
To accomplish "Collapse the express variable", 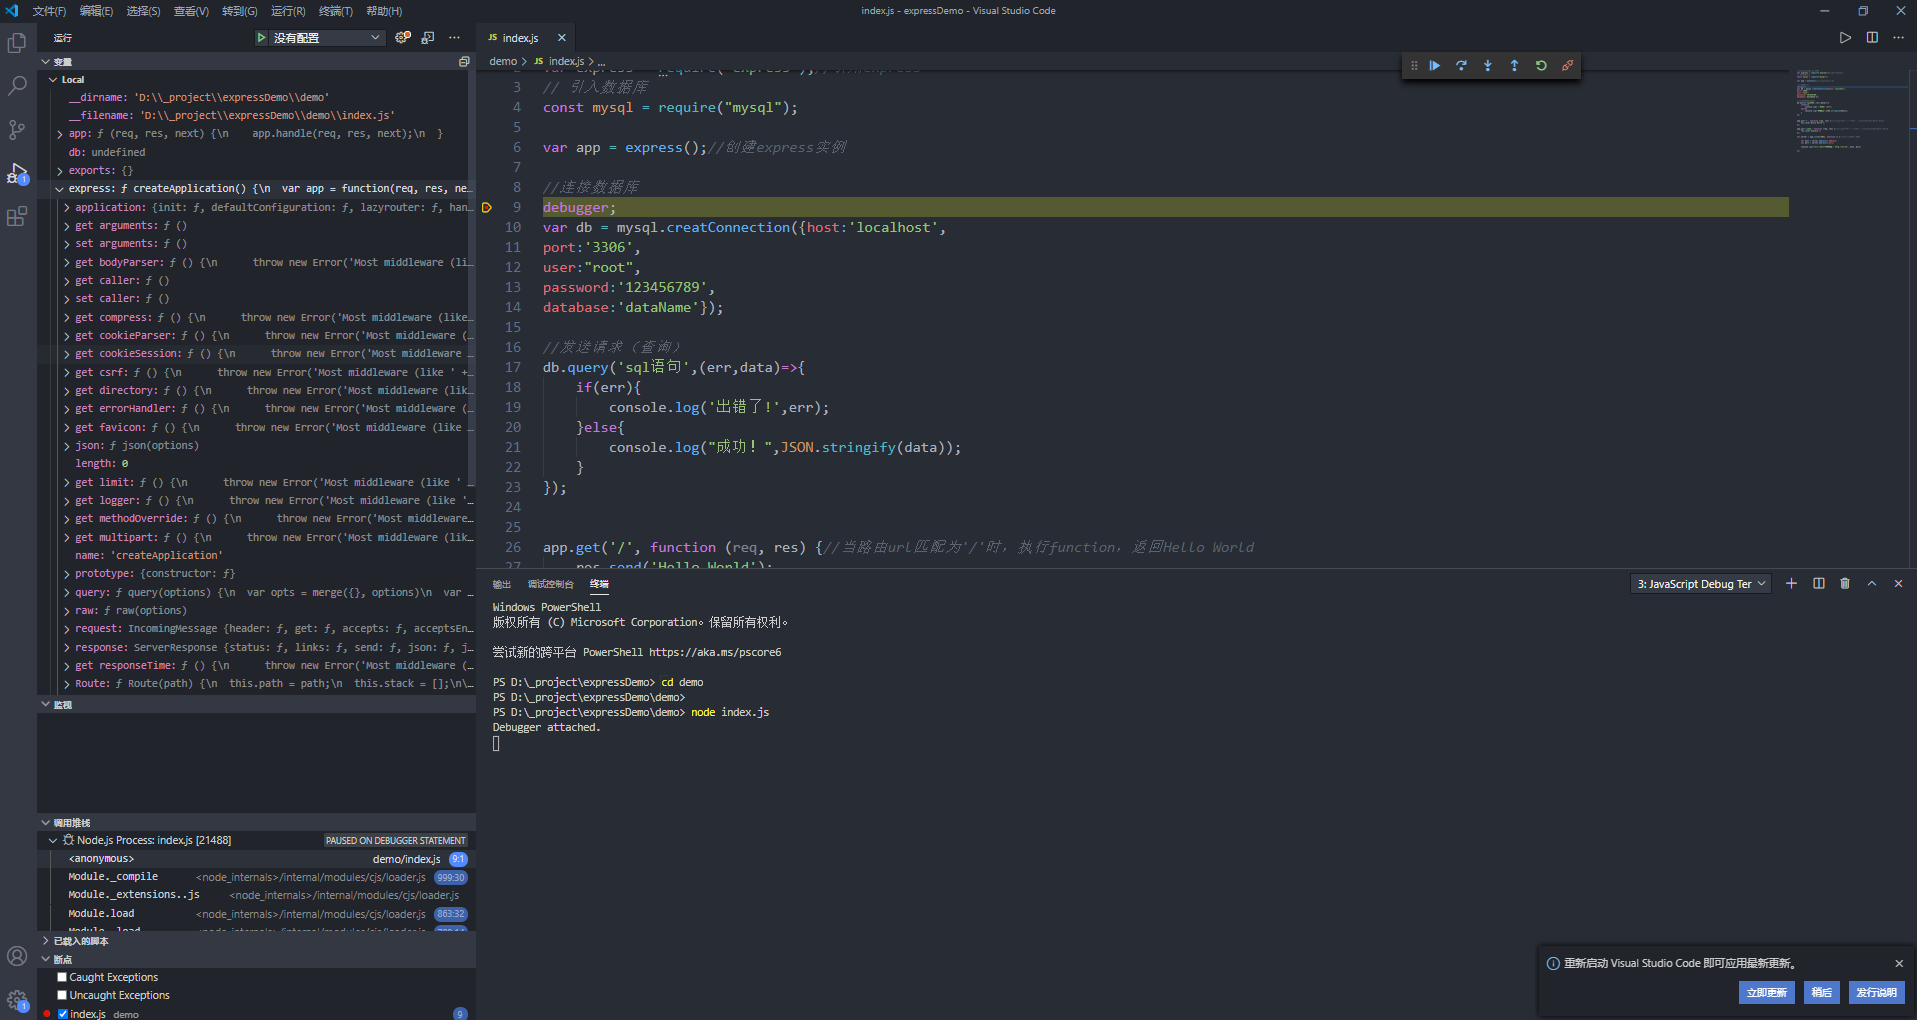I will pos(60,189).
